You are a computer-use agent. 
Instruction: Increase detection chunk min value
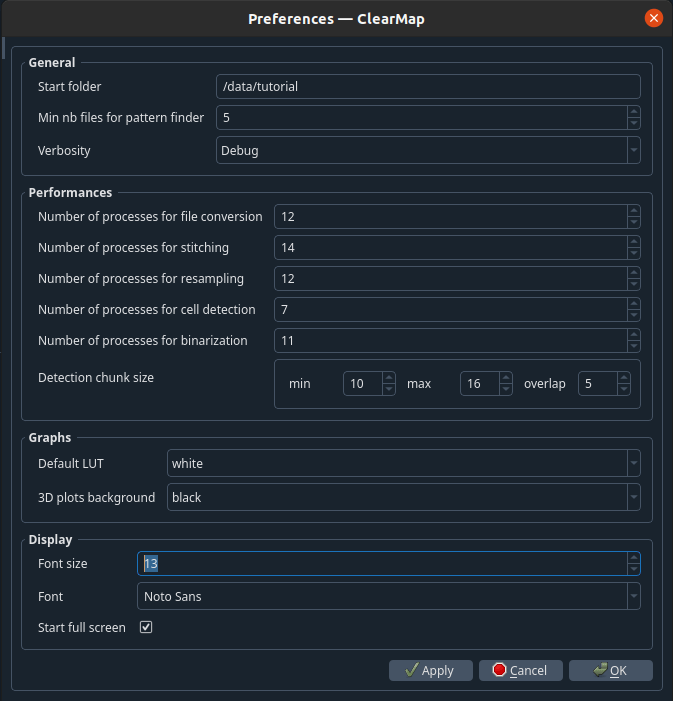(389, 378)
